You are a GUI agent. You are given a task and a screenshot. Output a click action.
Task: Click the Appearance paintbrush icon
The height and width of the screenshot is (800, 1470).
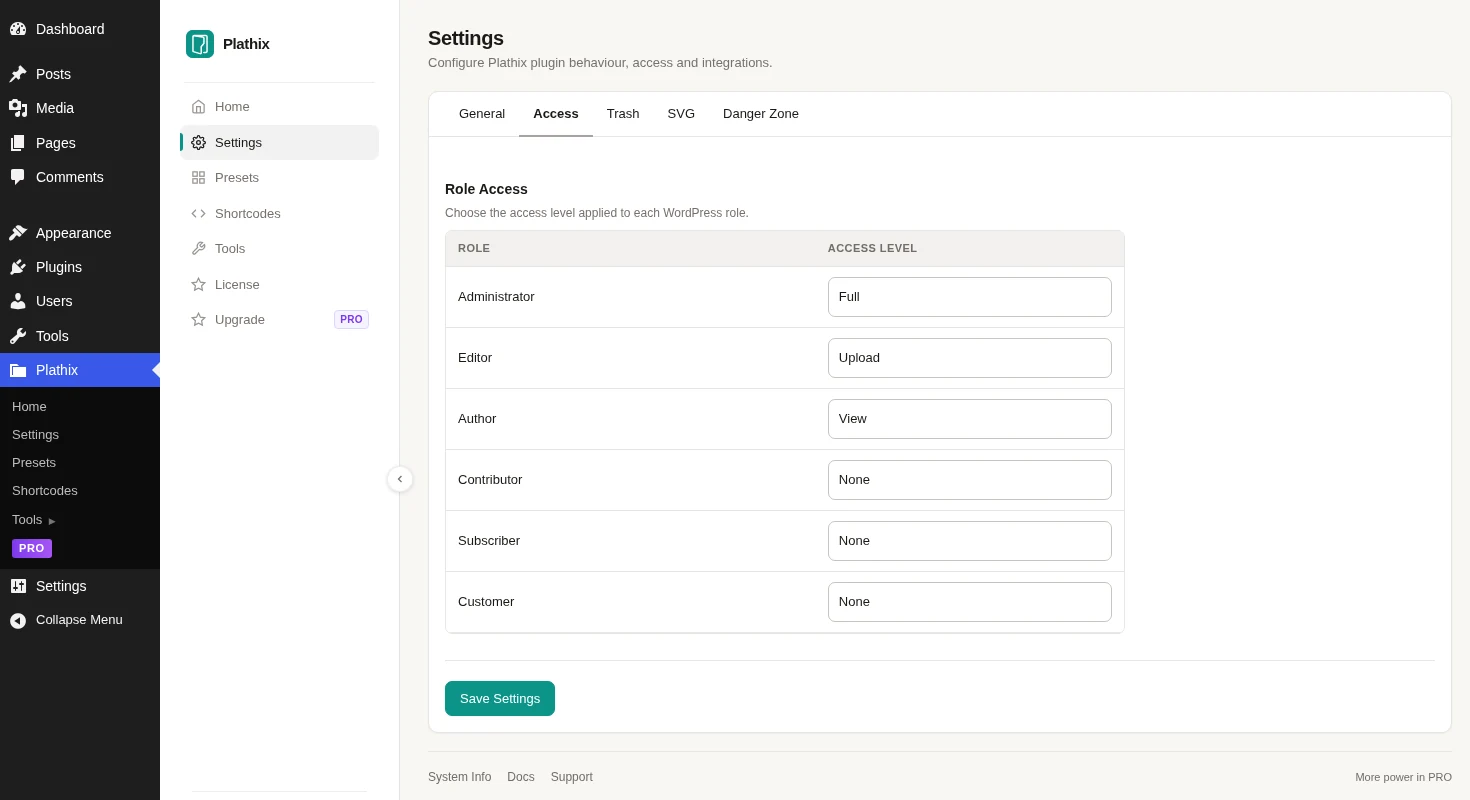click(x=18, y=233)
